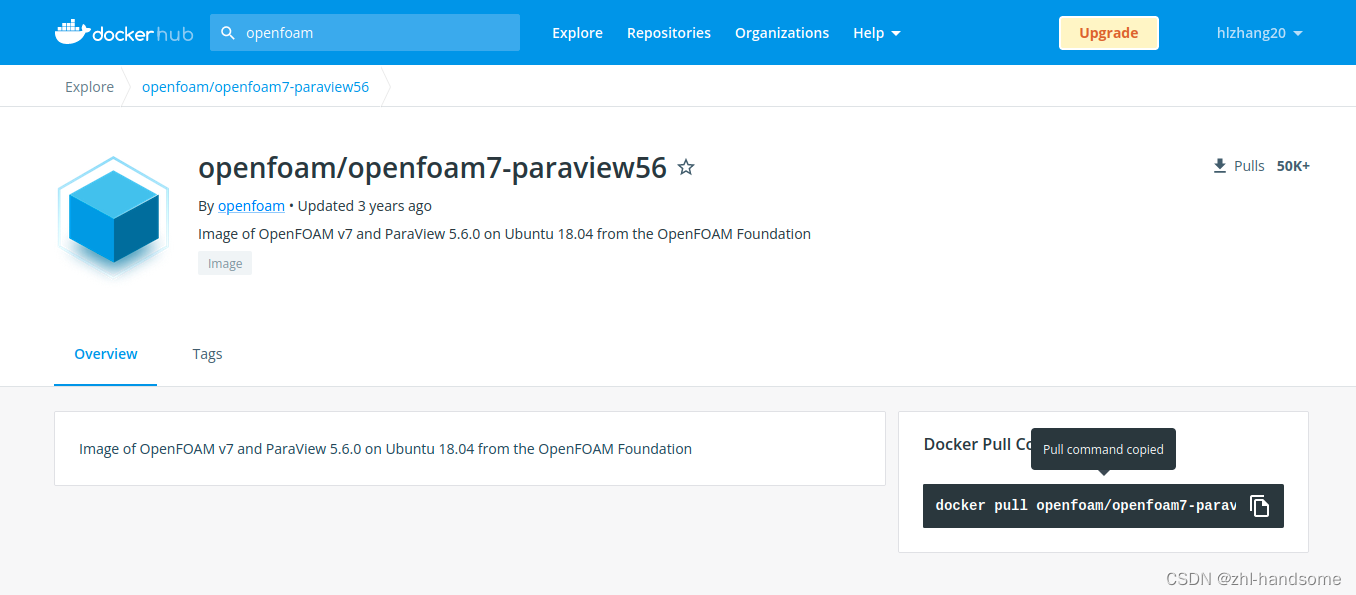Open the Help dropdown menu
The image size is (1356, 595).
(876, 32)
